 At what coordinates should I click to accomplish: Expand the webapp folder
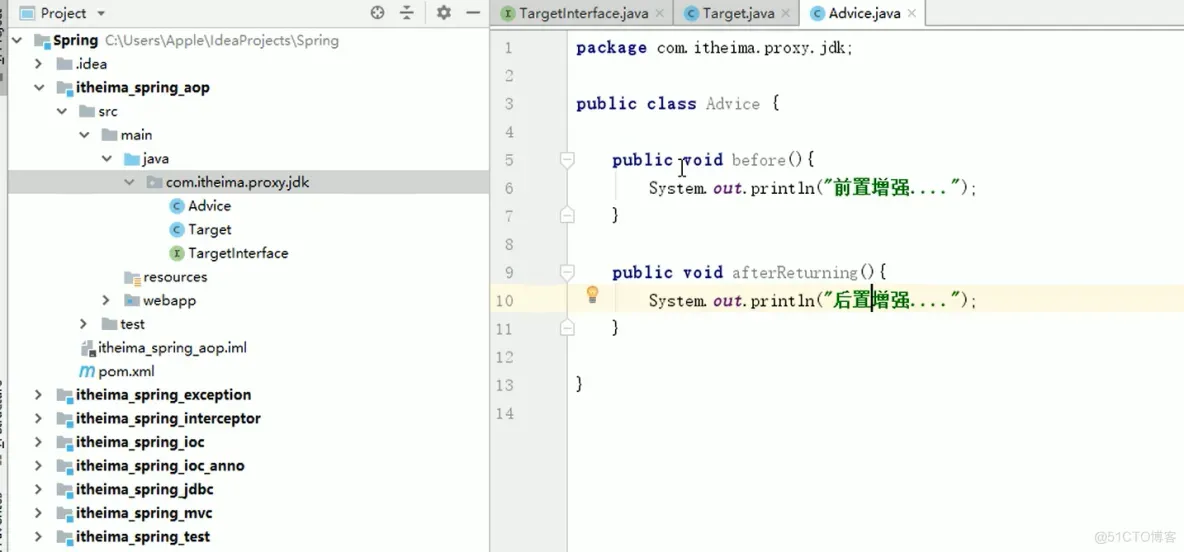click(106, 301)
